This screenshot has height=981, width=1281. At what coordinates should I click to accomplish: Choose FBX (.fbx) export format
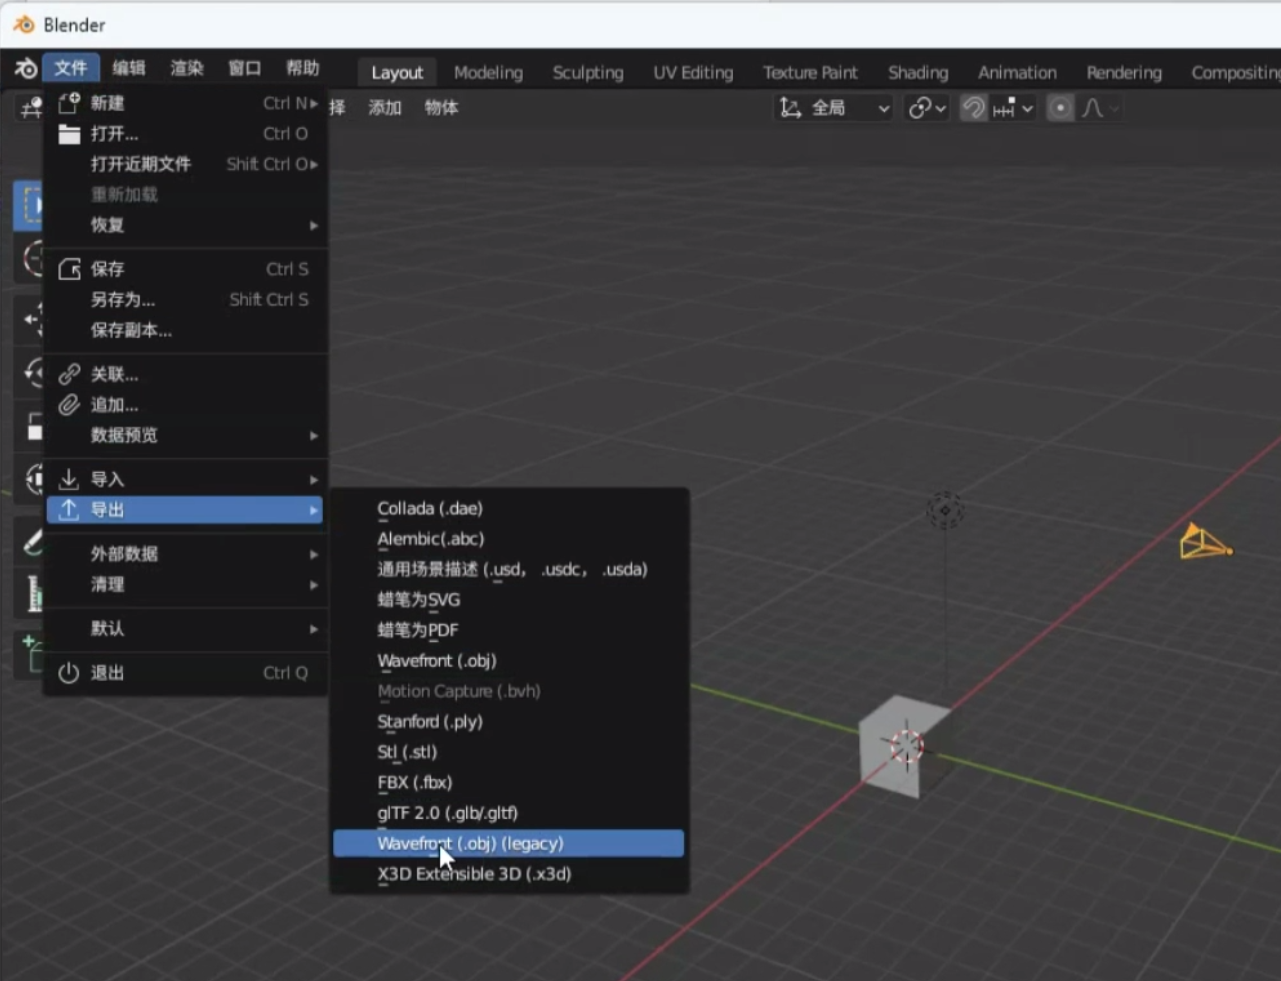click(x=413, y=782)
